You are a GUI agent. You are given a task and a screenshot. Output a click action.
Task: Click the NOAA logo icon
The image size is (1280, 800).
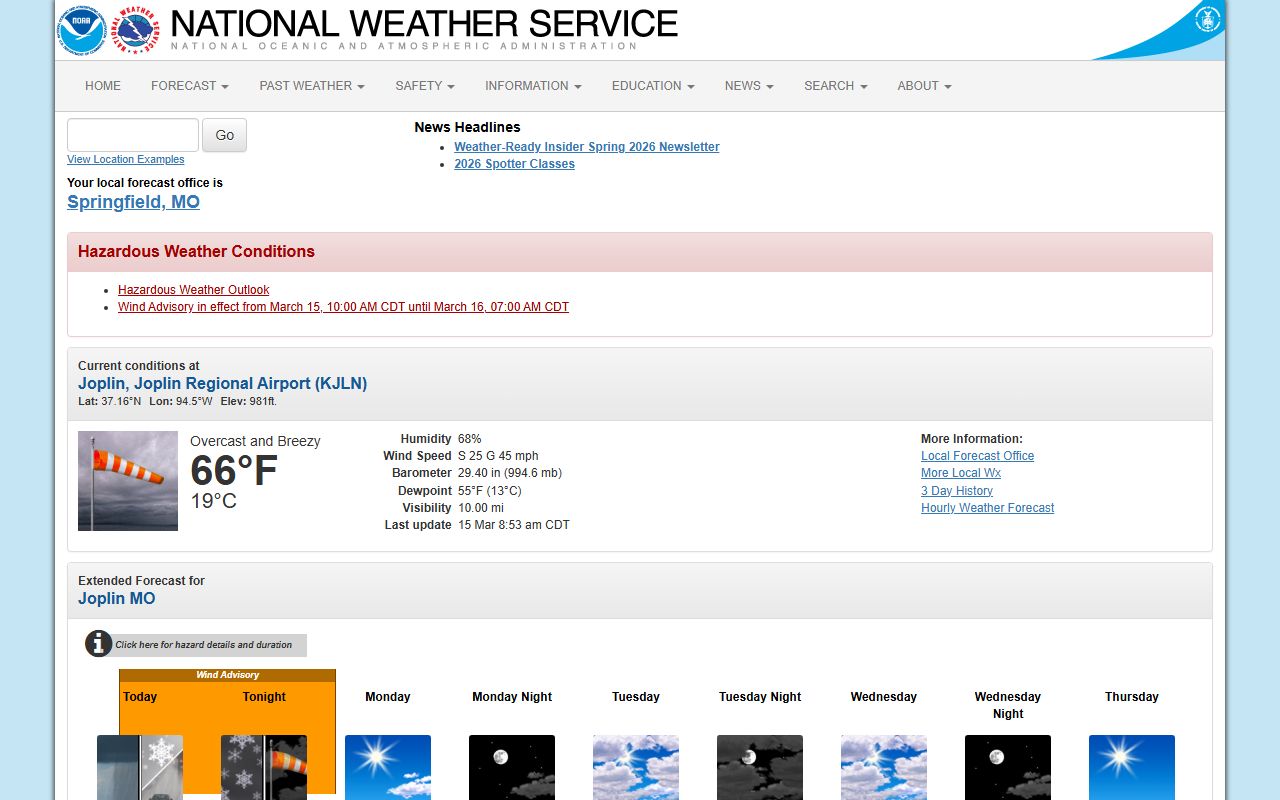point(81,30)
